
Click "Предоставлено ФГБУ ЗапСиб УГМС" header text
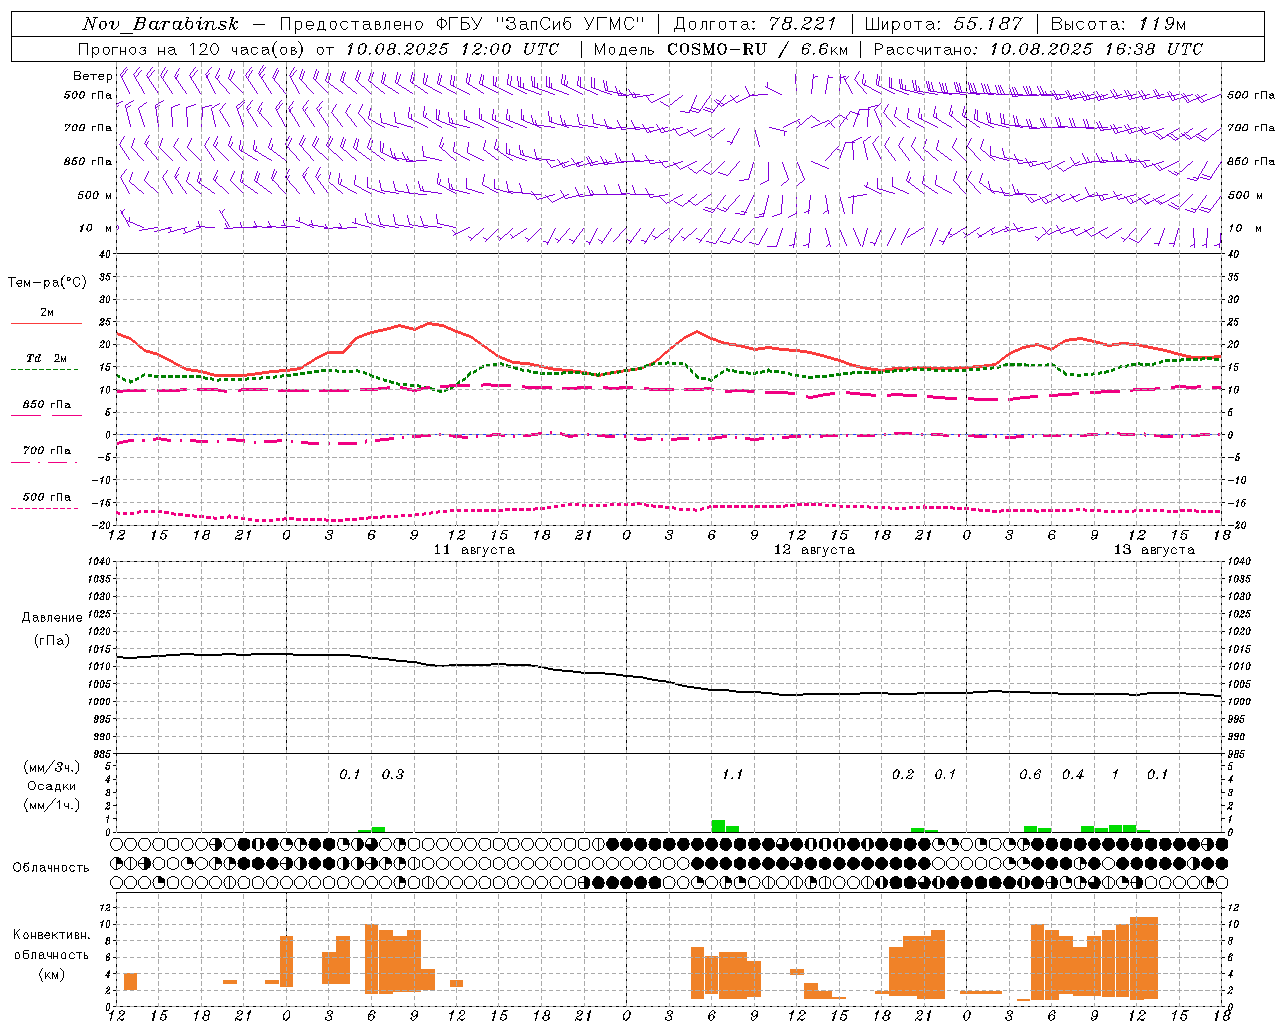coord(462,24)
